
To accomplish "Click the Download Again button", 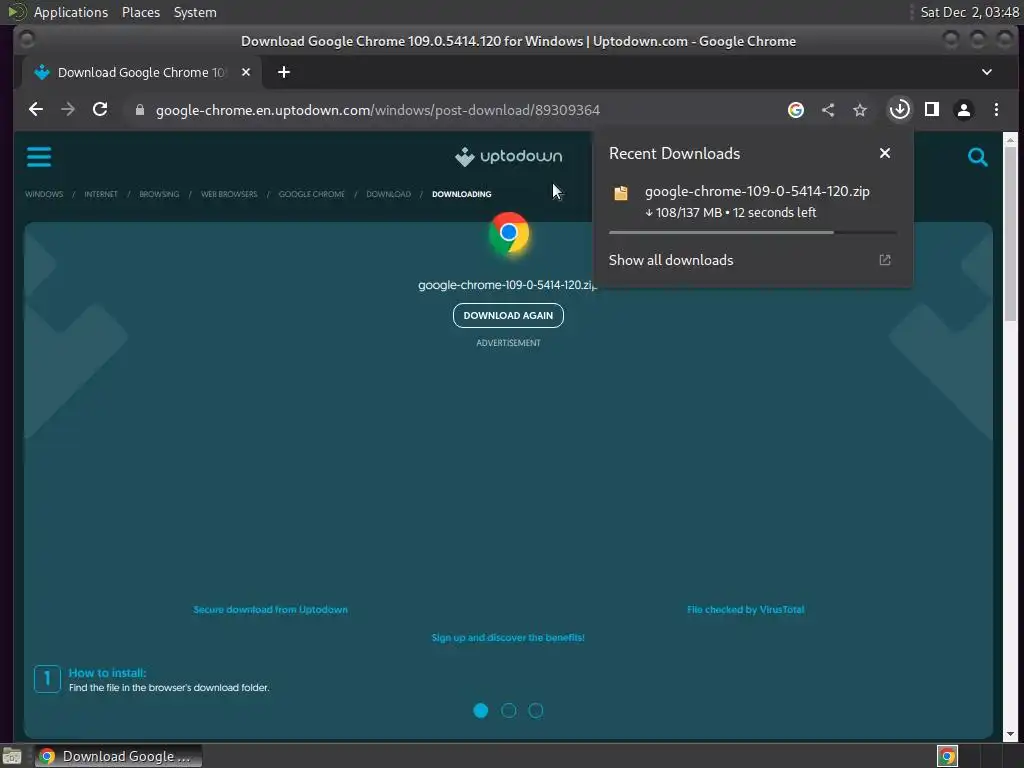I will click(x=508, y=315).
